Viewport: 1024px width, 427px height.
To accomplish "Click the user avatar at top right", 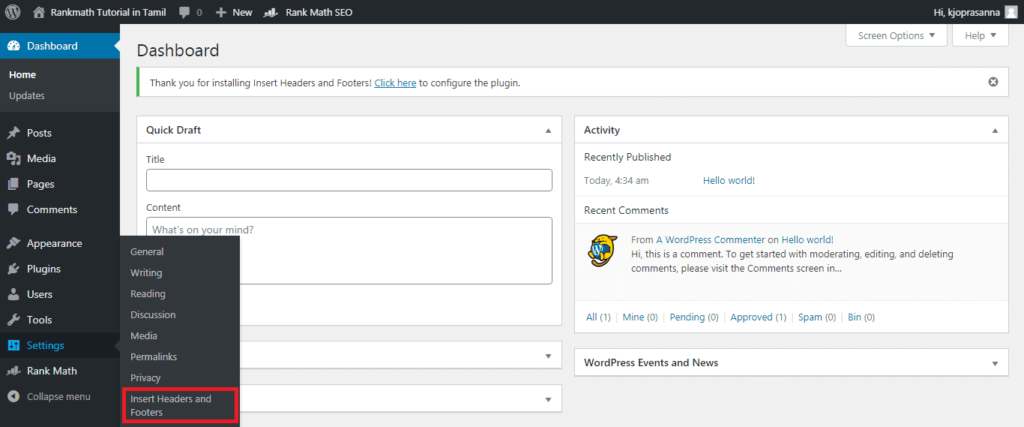I will coord(1011,12).
